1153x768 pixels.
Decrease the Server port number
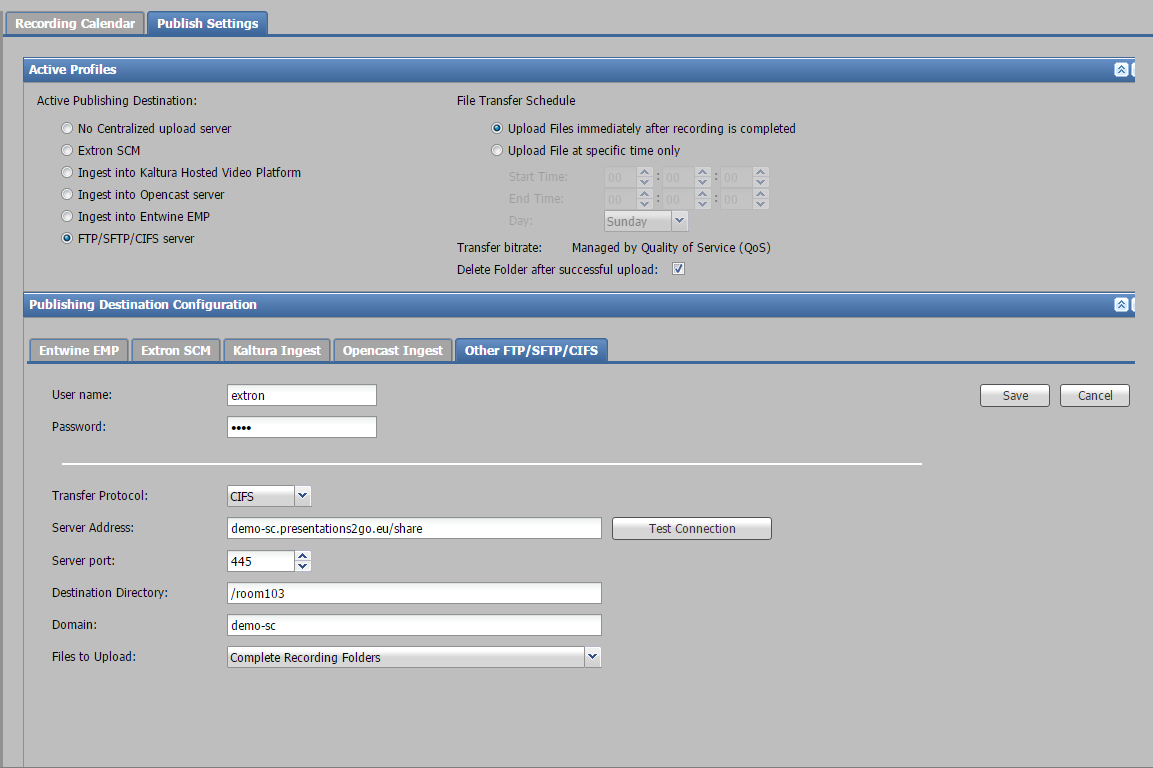pyautogui.click(x=303, y=566)
